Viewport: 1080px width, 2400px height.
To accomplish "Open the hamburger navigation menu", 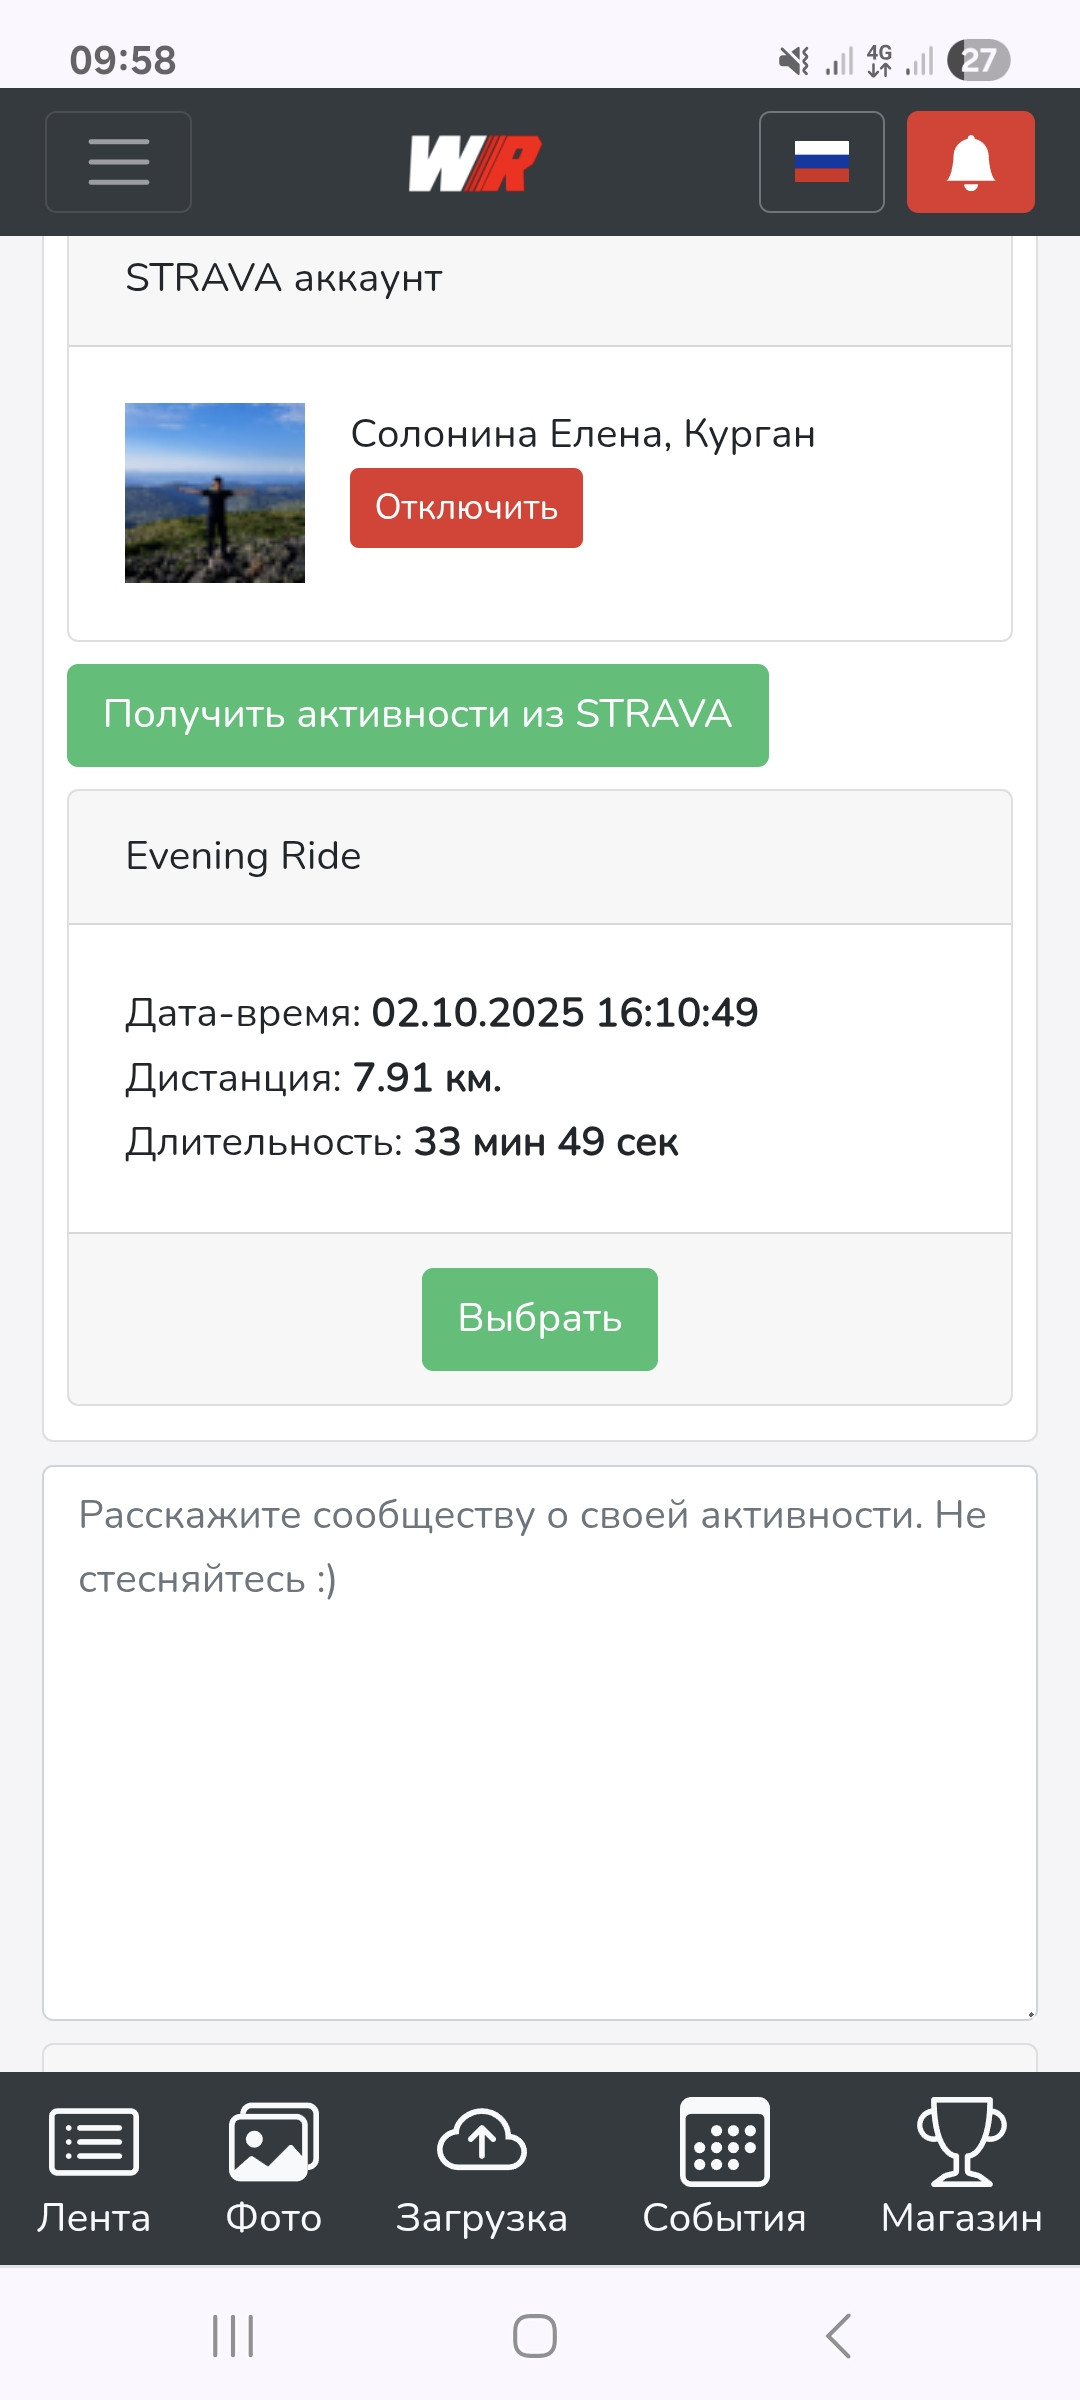I will tap(118, 162).
